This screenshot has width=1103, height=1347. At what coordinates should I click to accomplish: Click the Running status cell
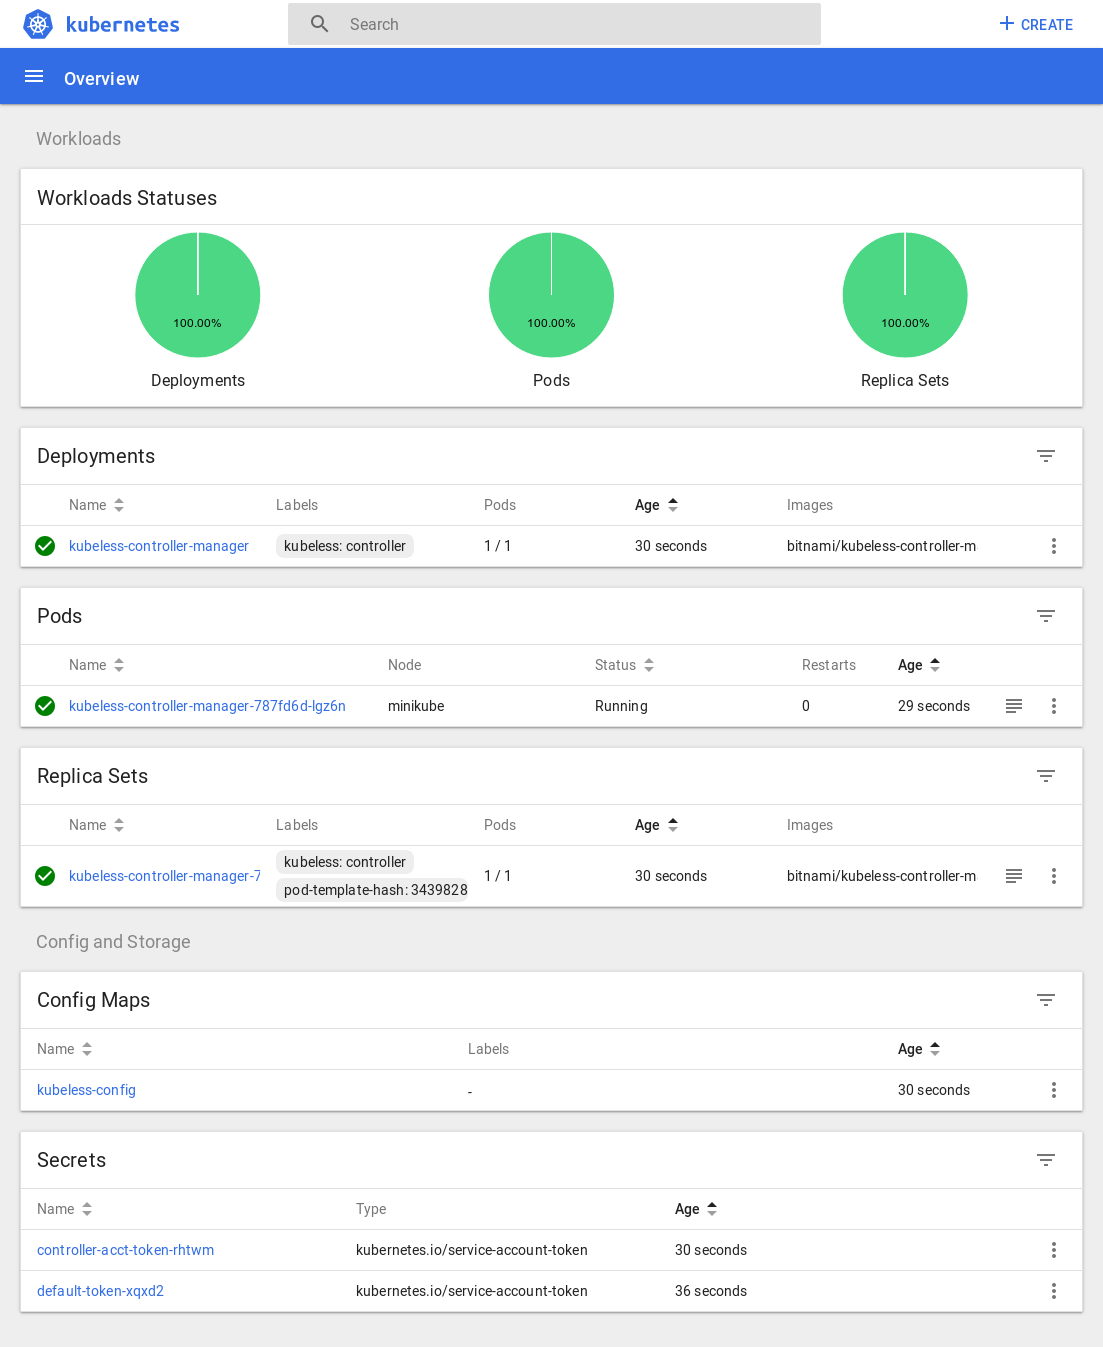pyautogui.click(x=621, y=706)
